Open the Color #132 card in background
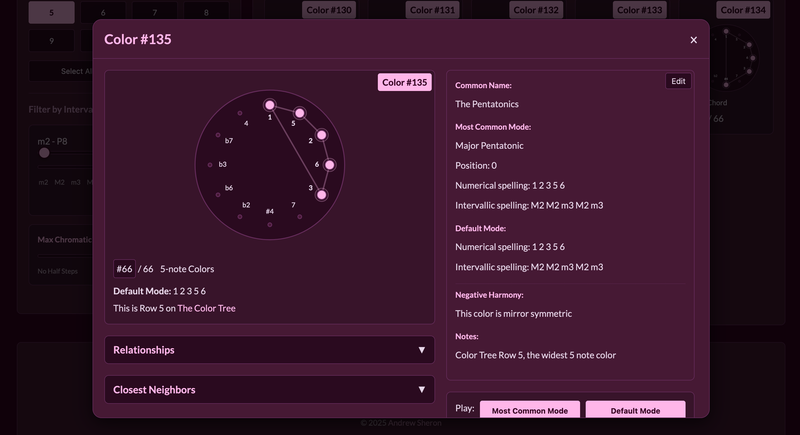Image resolution: width=800 pixels, height=435 pixels. pos(536,10)
